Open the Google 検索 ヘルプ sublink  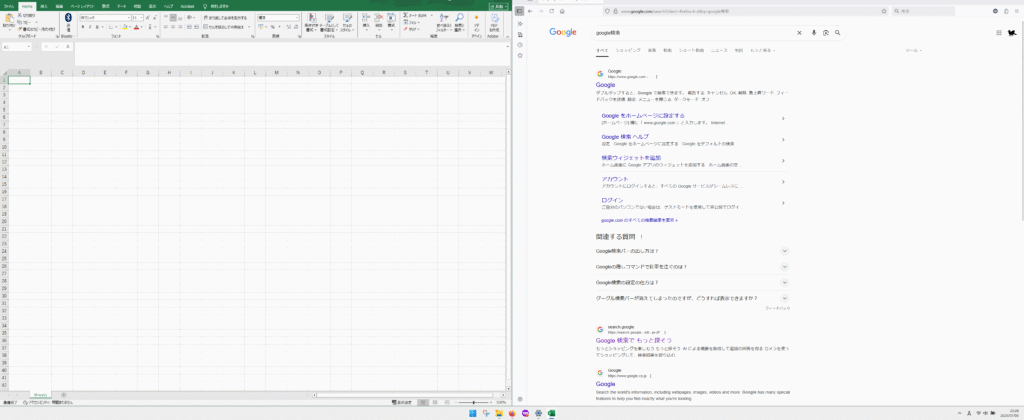pos(625,137)
